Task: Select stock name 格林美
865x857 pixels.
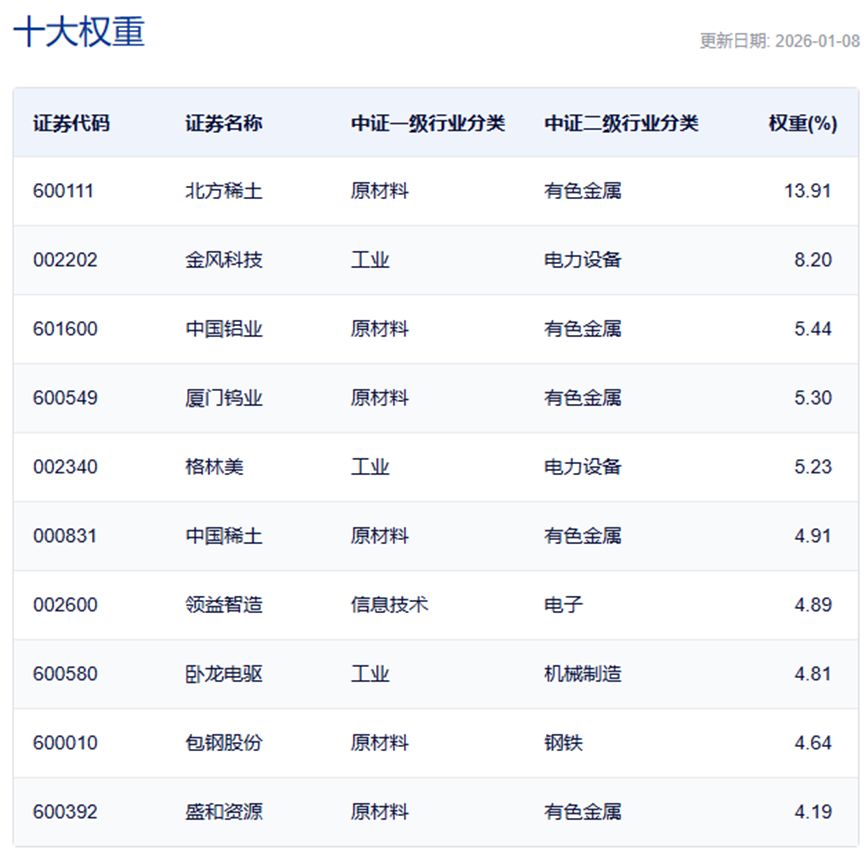Action: pos(214,467)
